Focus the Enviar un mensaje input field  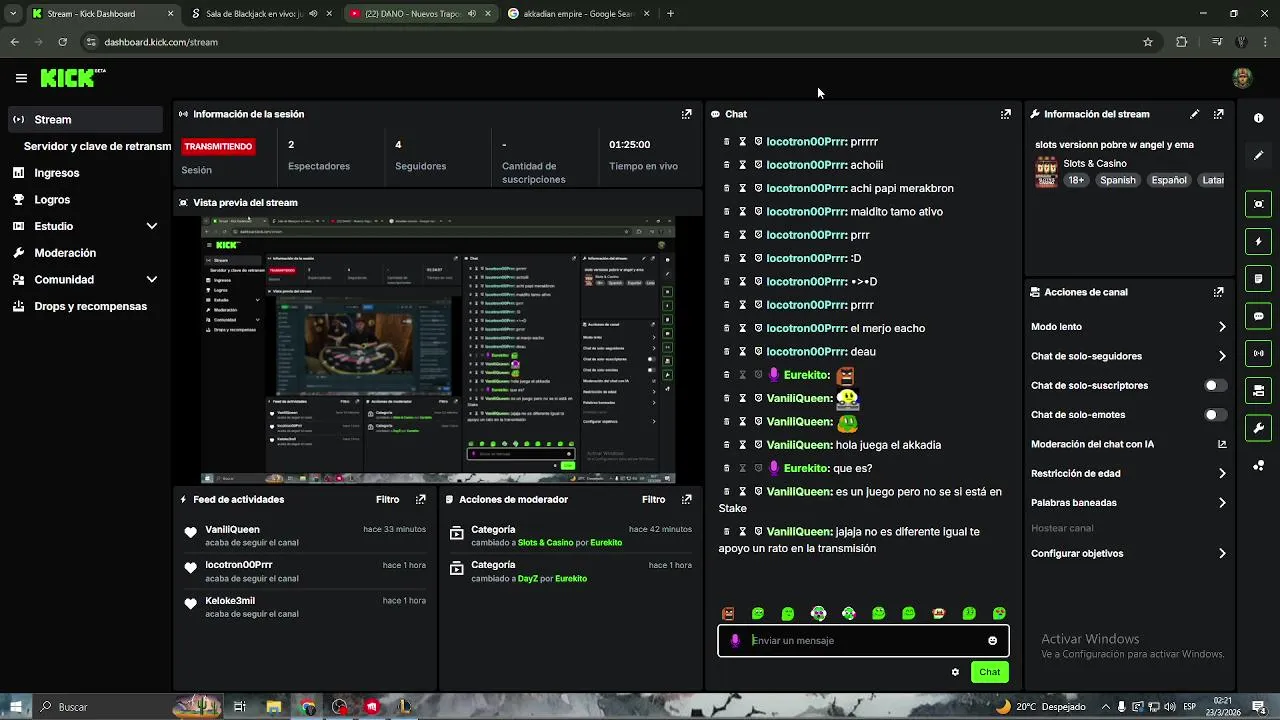point(863,641)
